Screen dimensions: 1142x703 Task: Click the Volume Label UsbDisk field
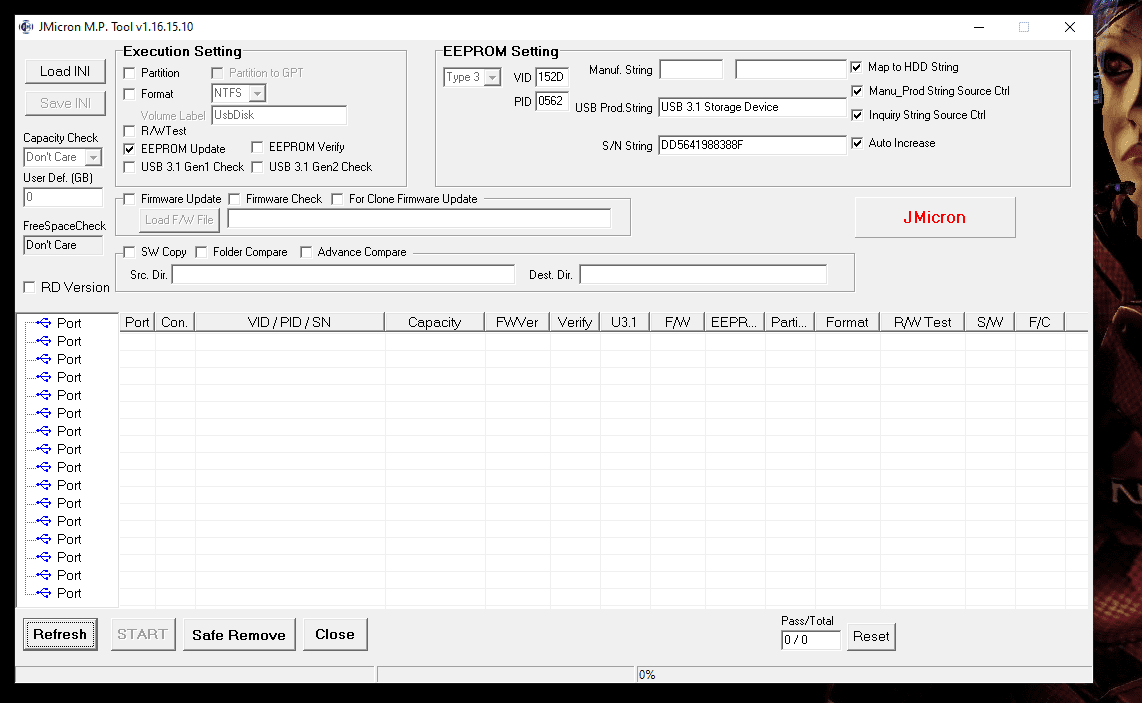[x=278, y=115]
